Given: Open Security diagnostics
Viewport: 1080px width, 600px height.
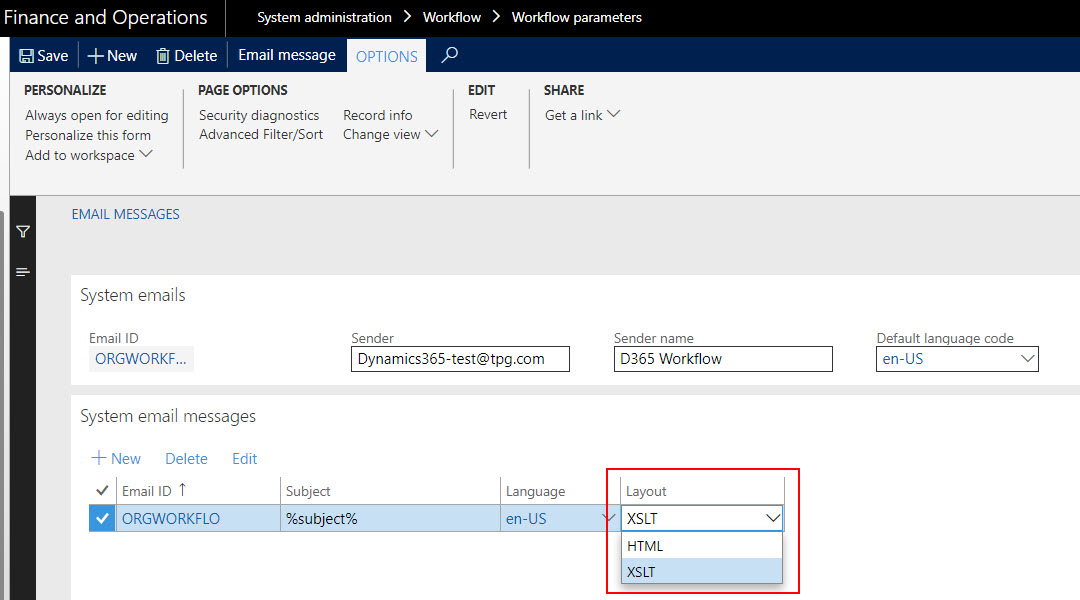Looking at the screenshot, I should point(259,114).
